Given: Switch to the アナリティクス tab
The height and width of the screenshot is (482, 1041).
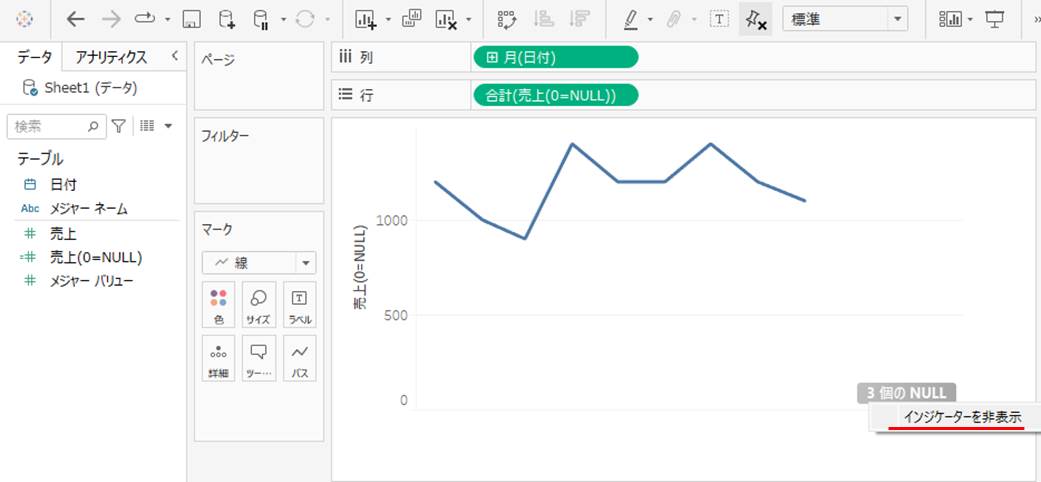Looking at the screenshot, I should pos(111,57).
